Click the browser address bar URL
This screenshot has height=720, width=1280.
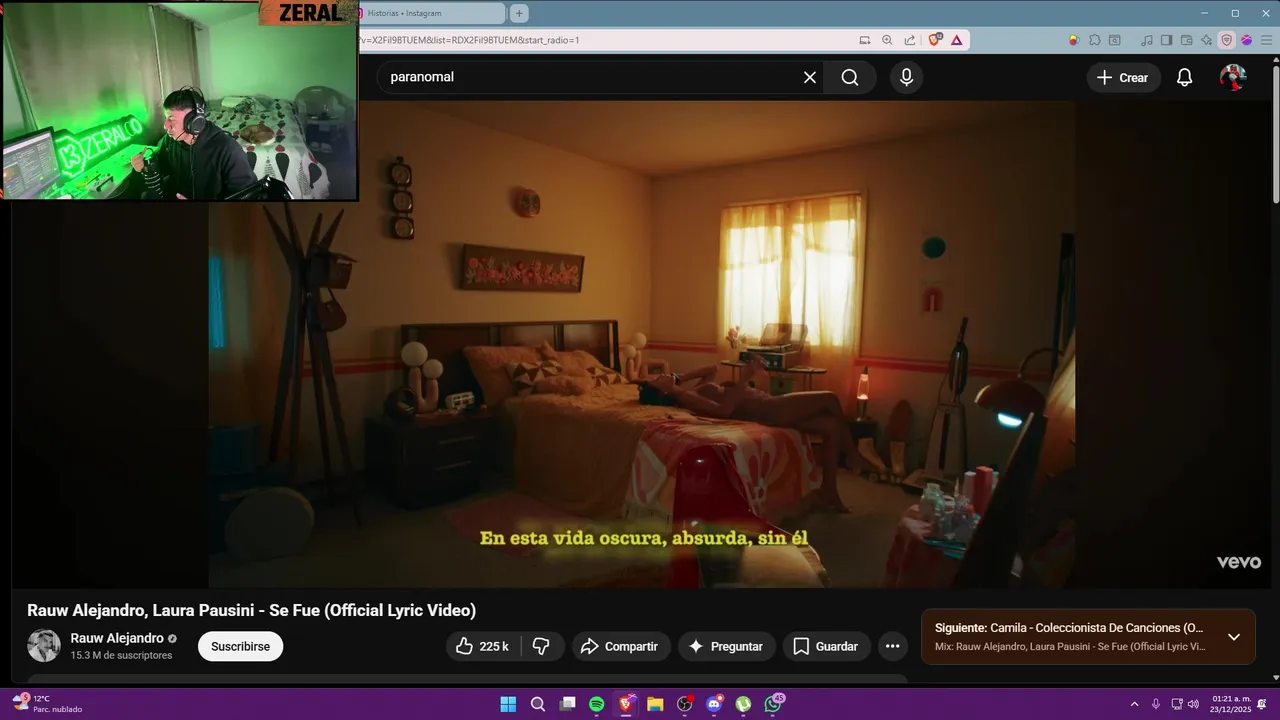[x=469, y=40]
